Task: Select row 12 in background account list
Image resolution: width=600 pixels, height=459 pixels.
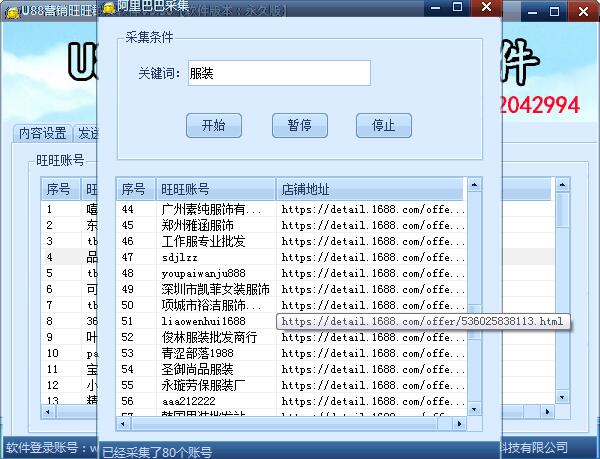Action: [69, 385]
